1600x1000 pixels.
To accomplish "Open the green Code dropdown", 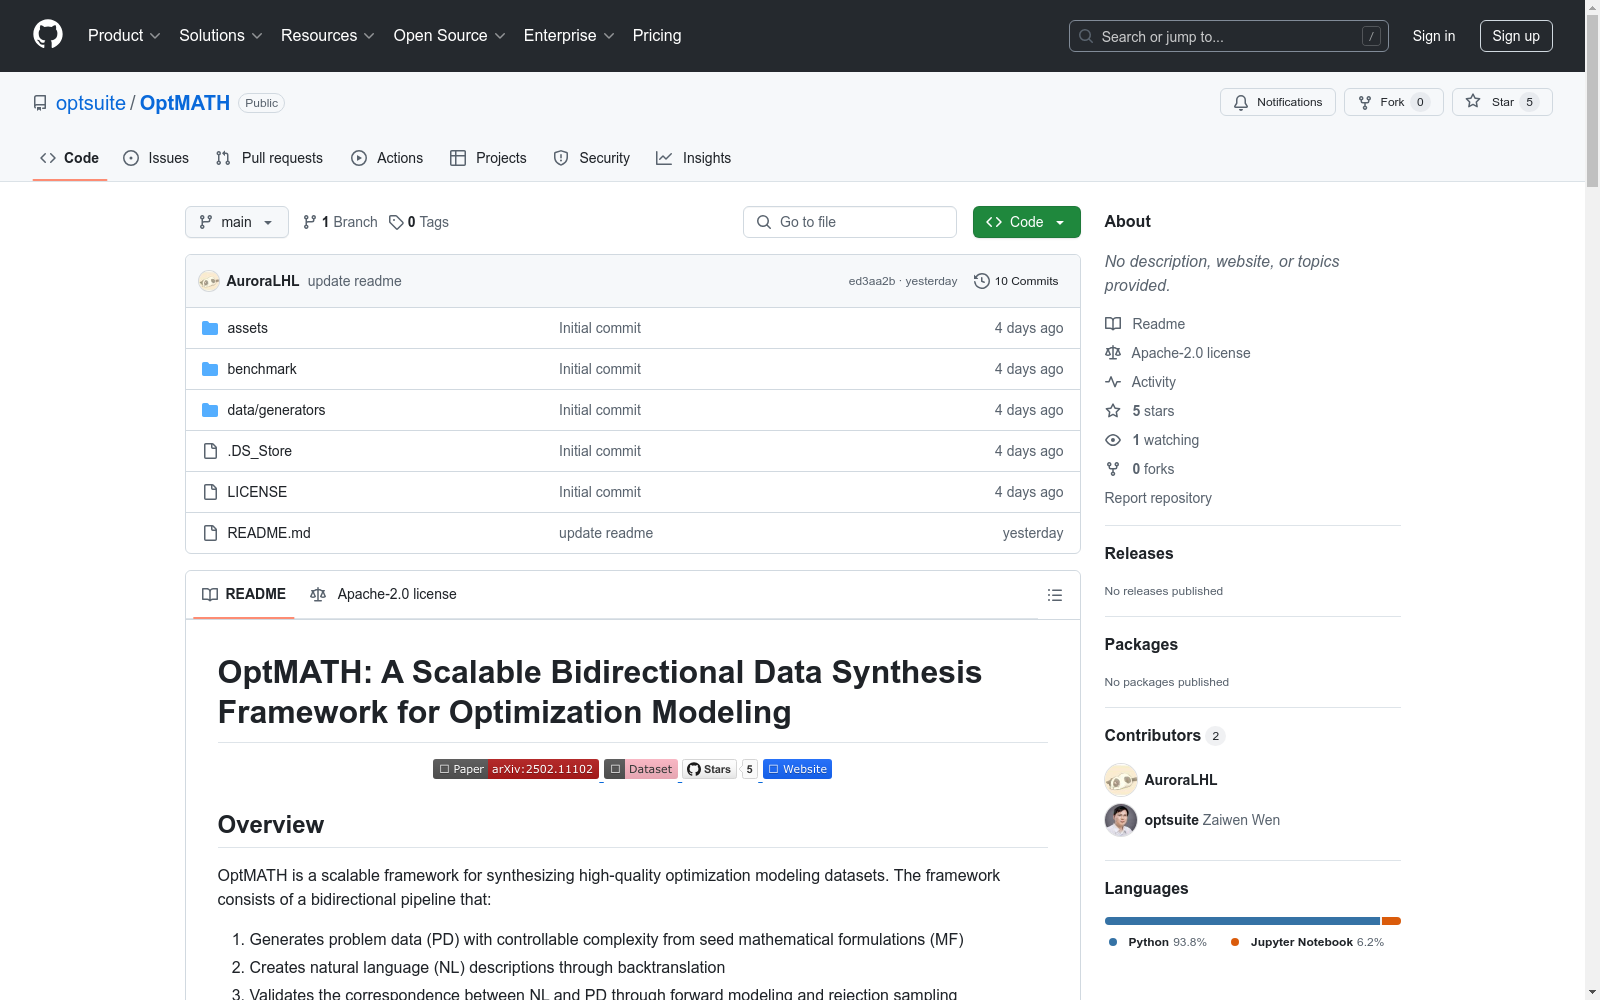I will pyautogui.click(x=1026, y=222).
